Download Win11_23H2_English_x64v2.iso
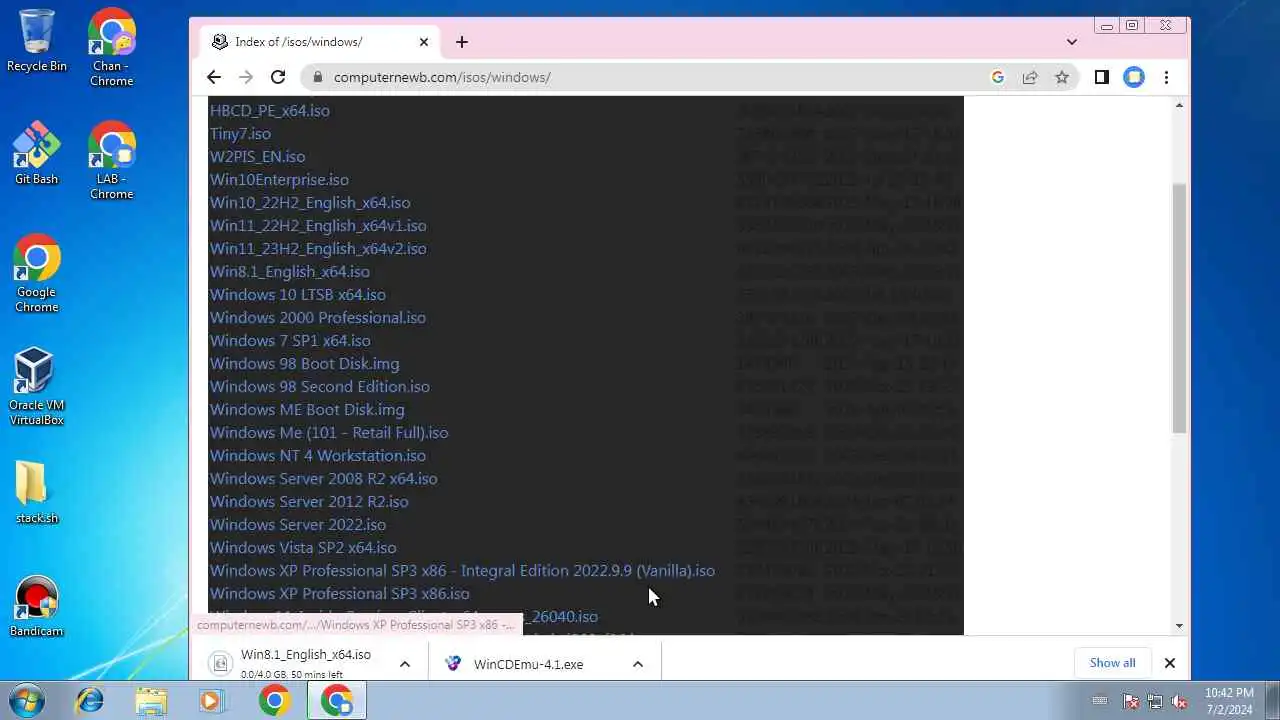Viewport: 1280px width, 720px height. click(x=318, y=248)
